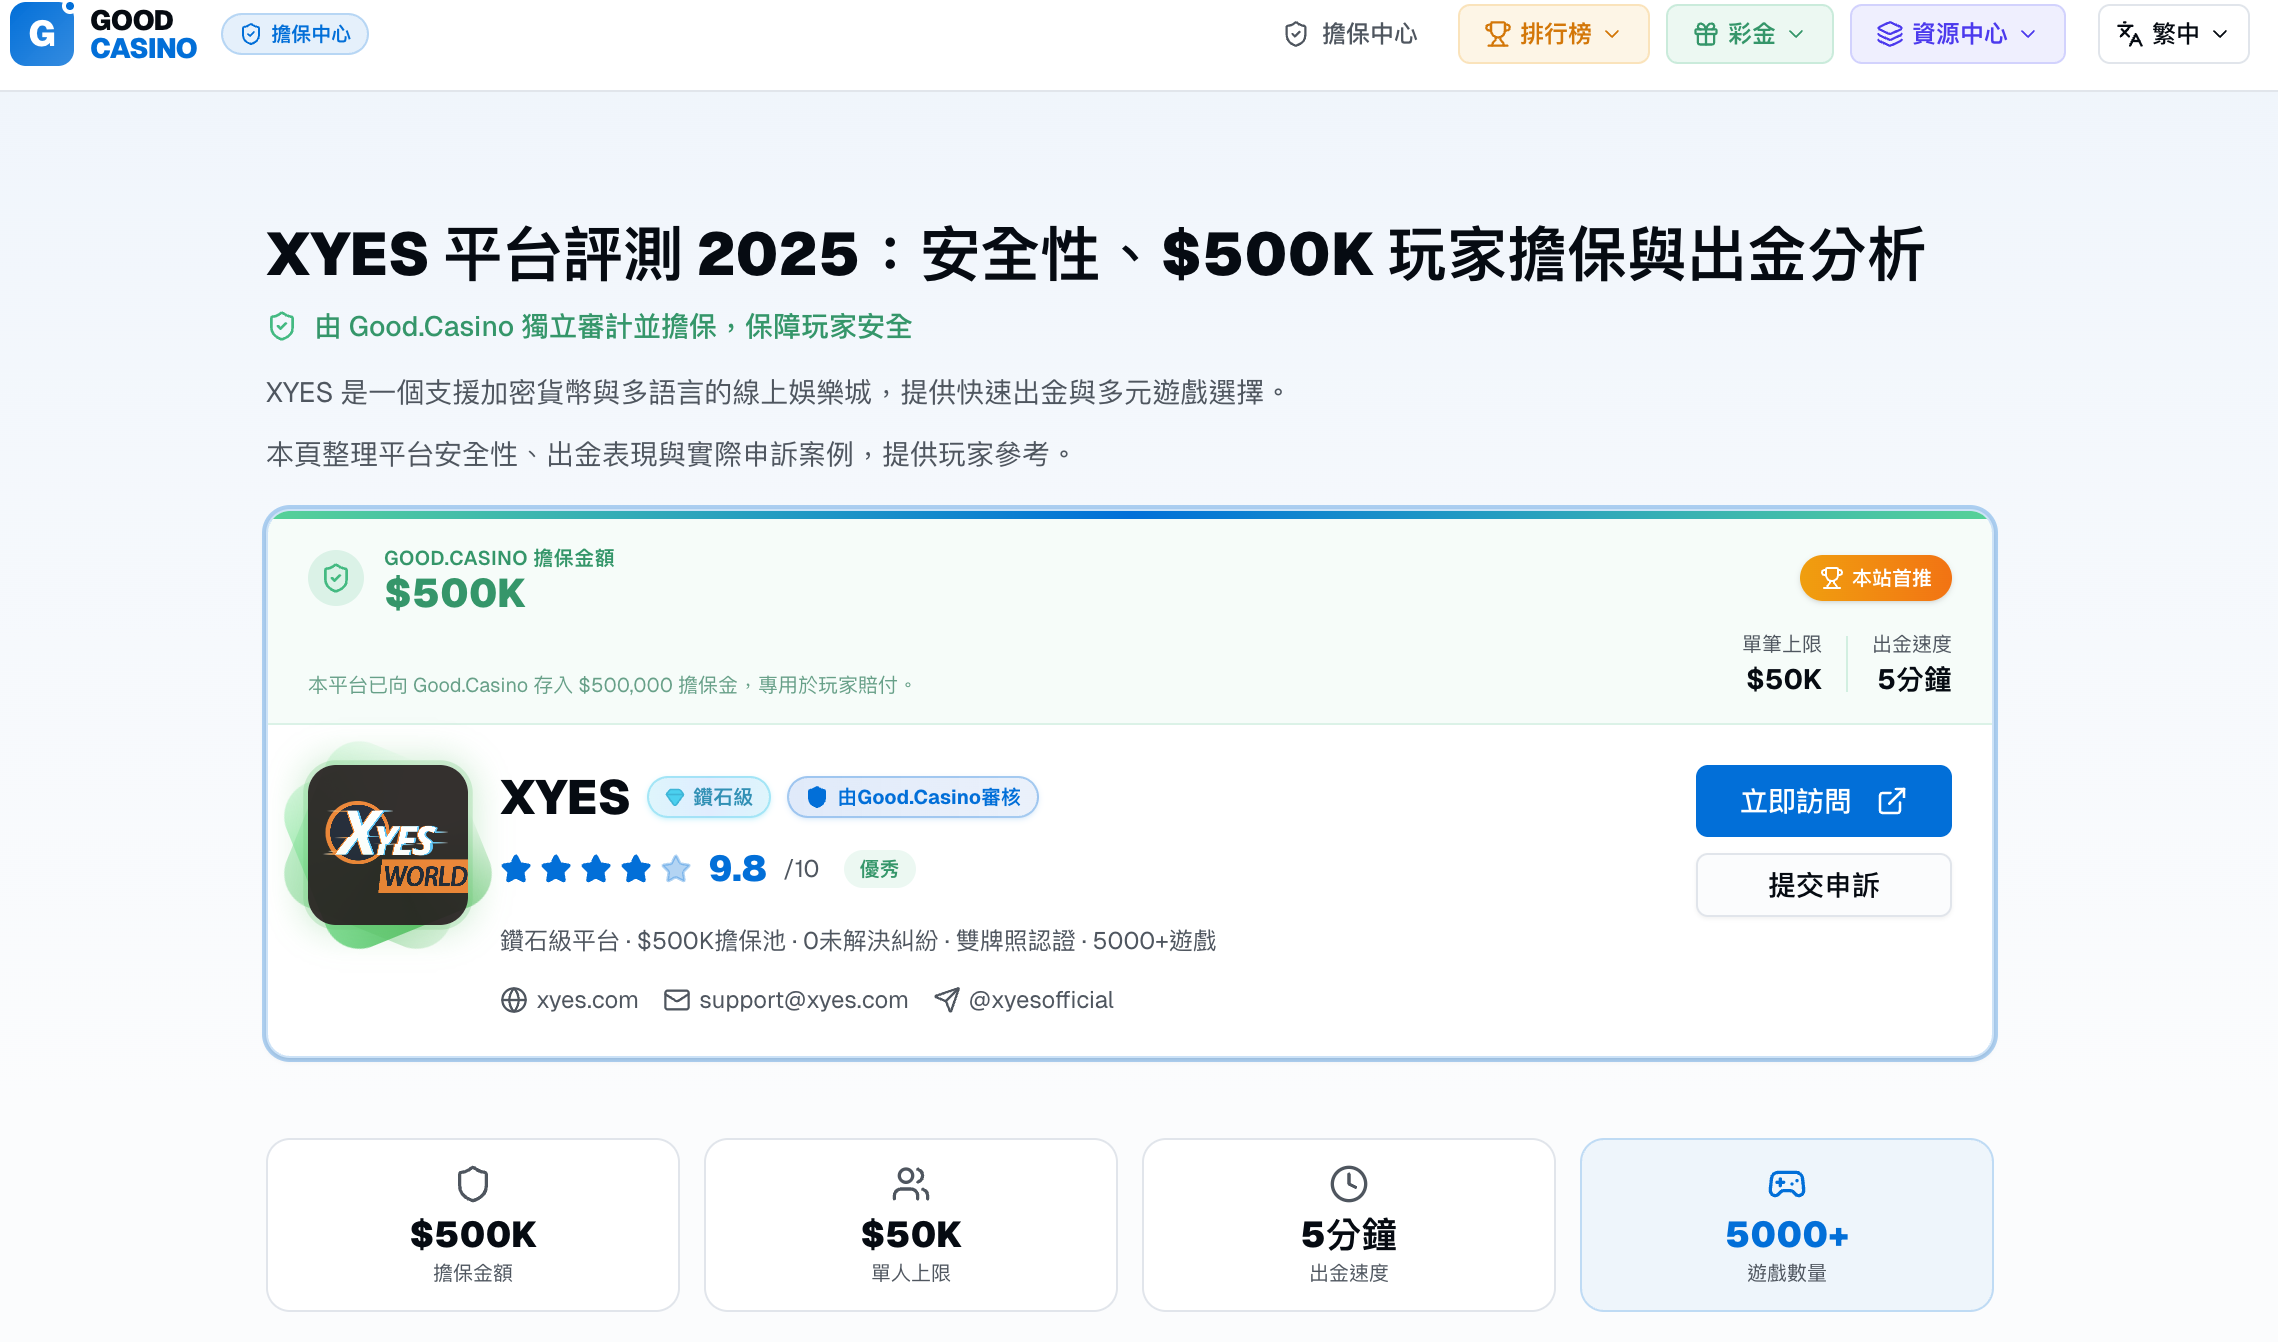Go to 擔保中心 in the top navigation
2278x1342 pixels.
pos(1350,33)
